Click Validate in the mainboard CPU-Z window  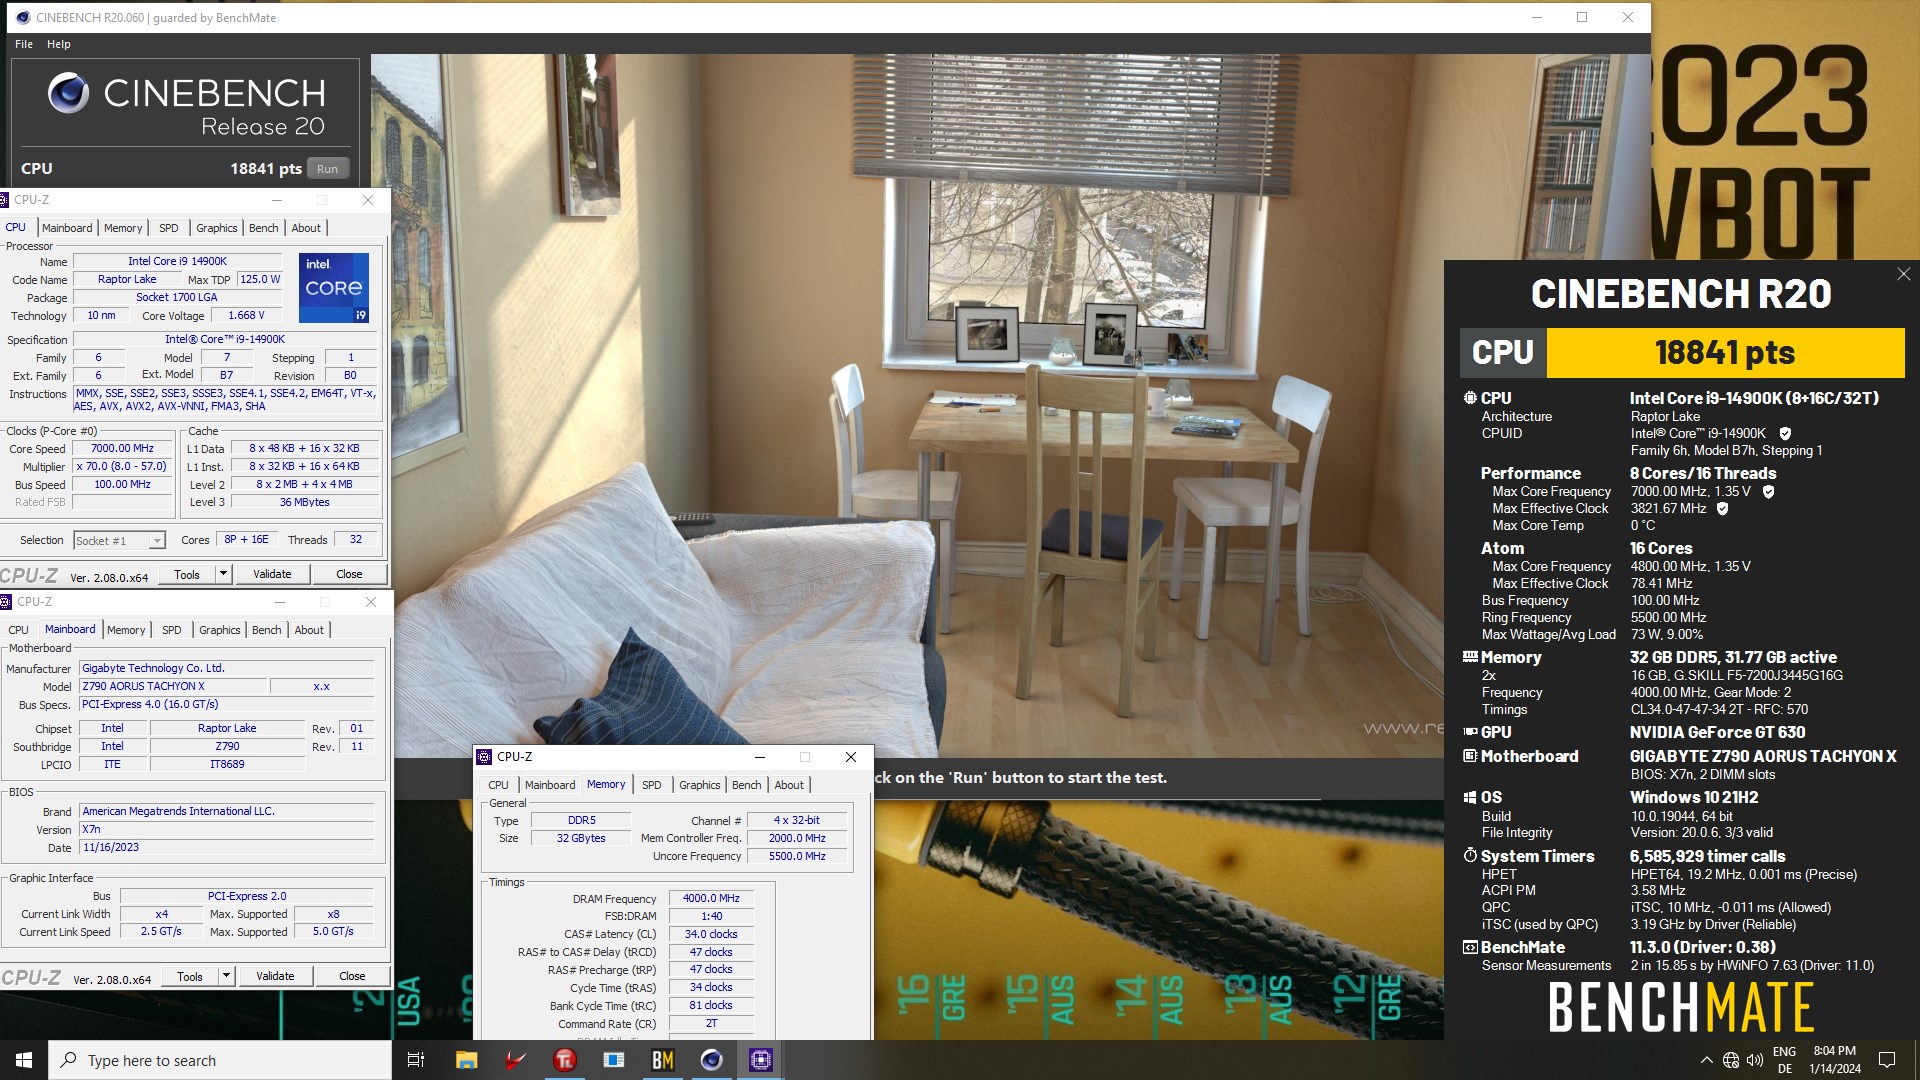point(275,976)
